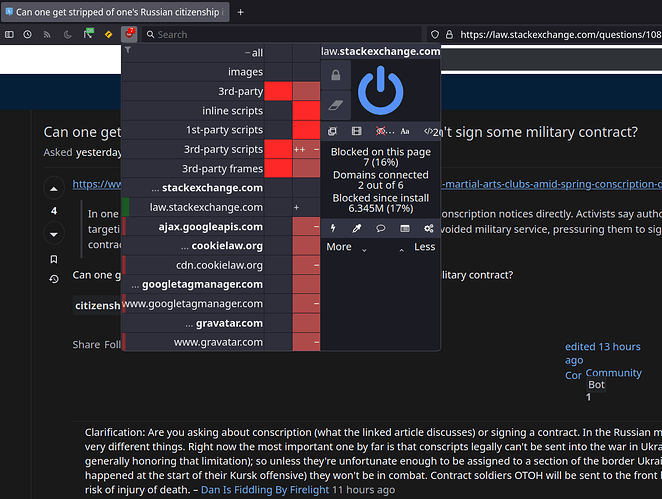
Task: Click the funnel filter icon in firewall pane
Action: click(x=128, y=50)
